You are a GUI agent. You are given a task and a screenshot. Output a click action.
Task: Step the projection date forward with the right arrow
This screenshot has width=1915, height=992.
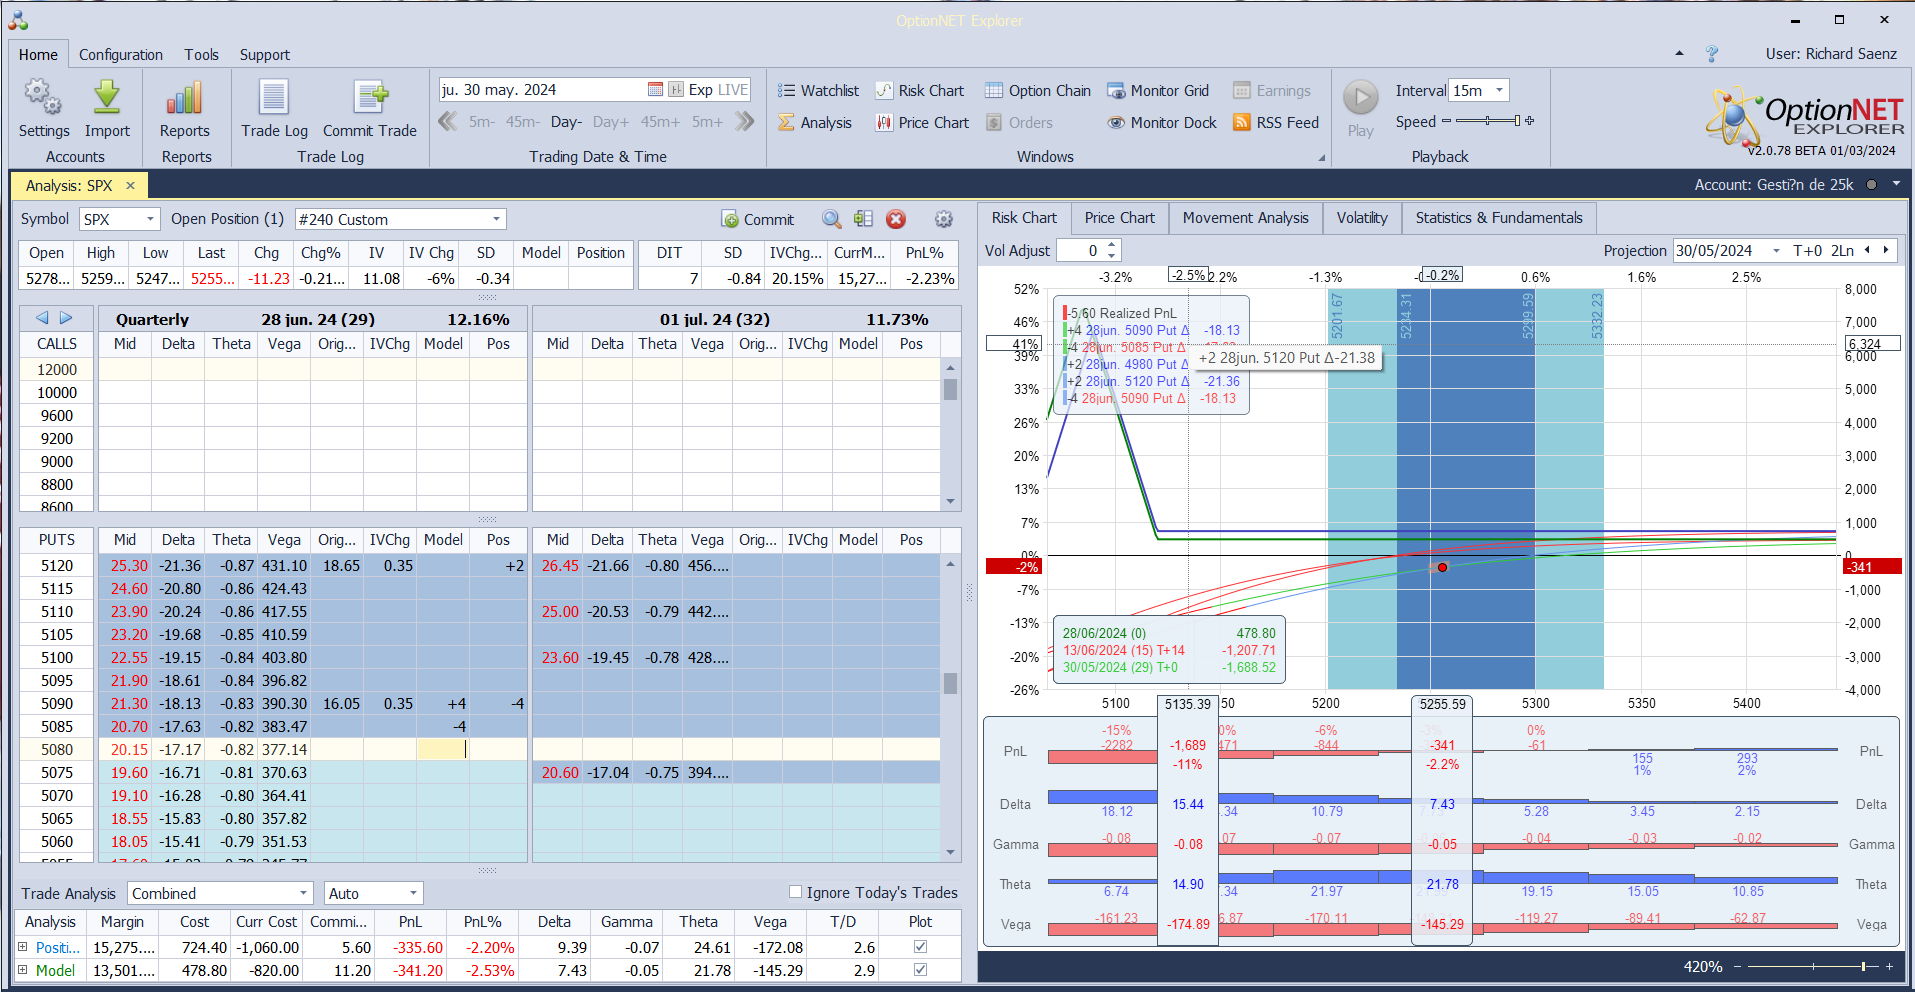point(1886,250)
